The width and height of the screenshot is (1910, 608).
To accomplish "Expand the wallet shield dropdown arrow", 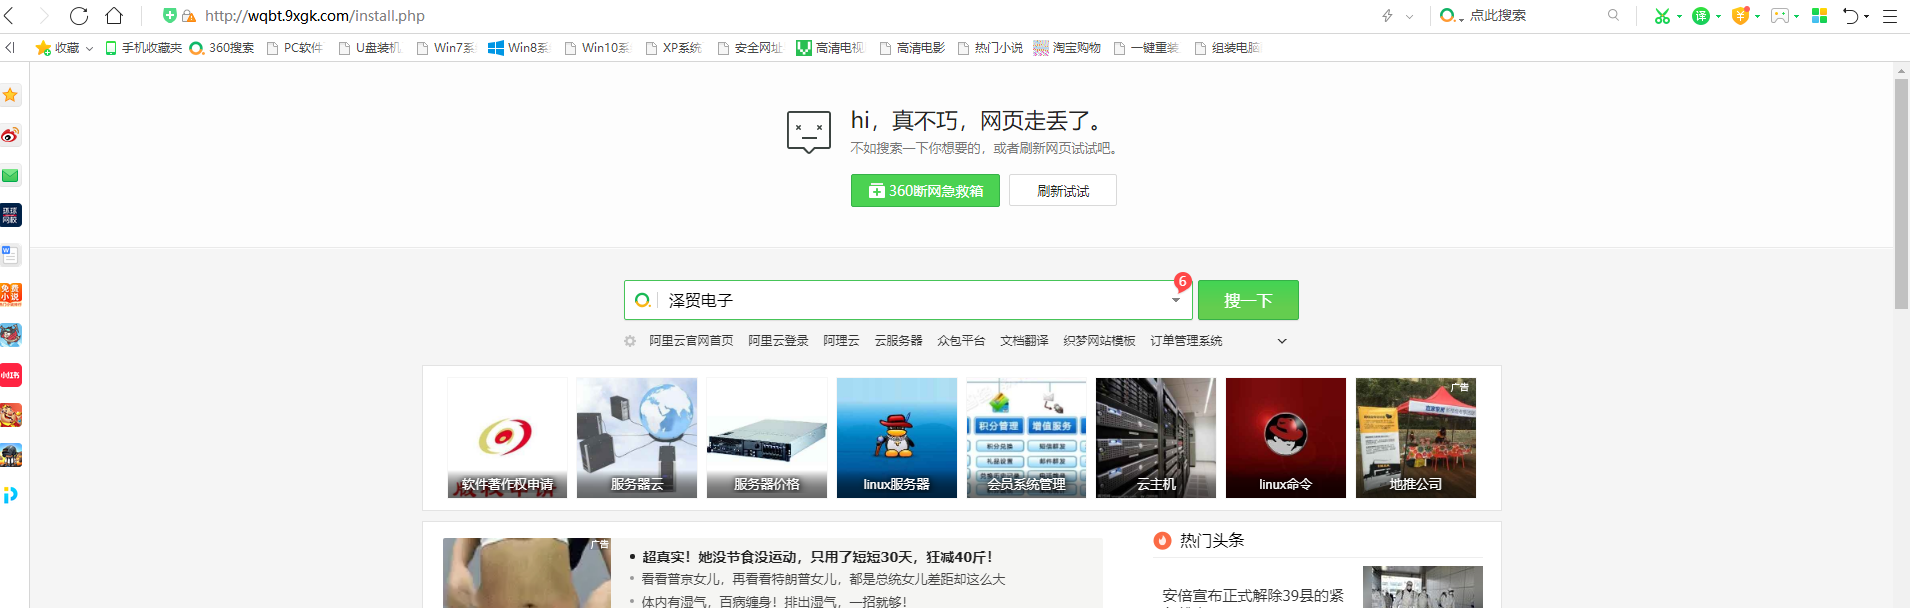I will point(1757,16).
